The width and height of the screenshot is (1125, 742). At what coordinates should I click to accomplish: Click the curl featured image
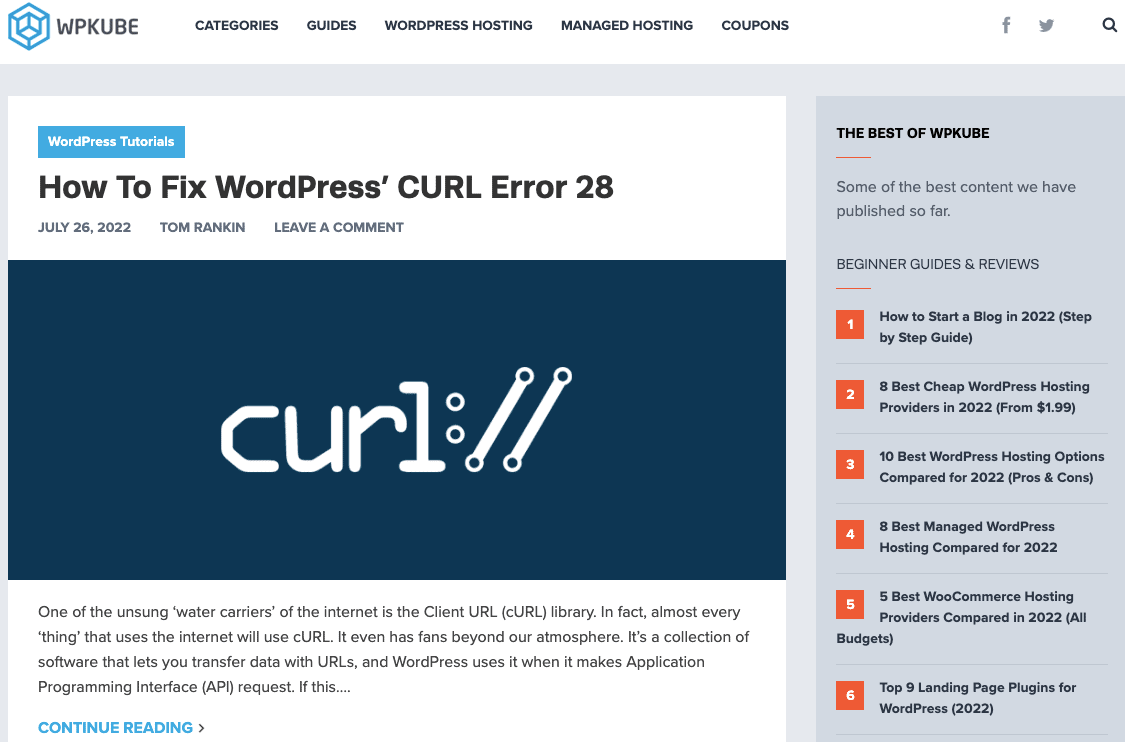(x=396, y=420)
